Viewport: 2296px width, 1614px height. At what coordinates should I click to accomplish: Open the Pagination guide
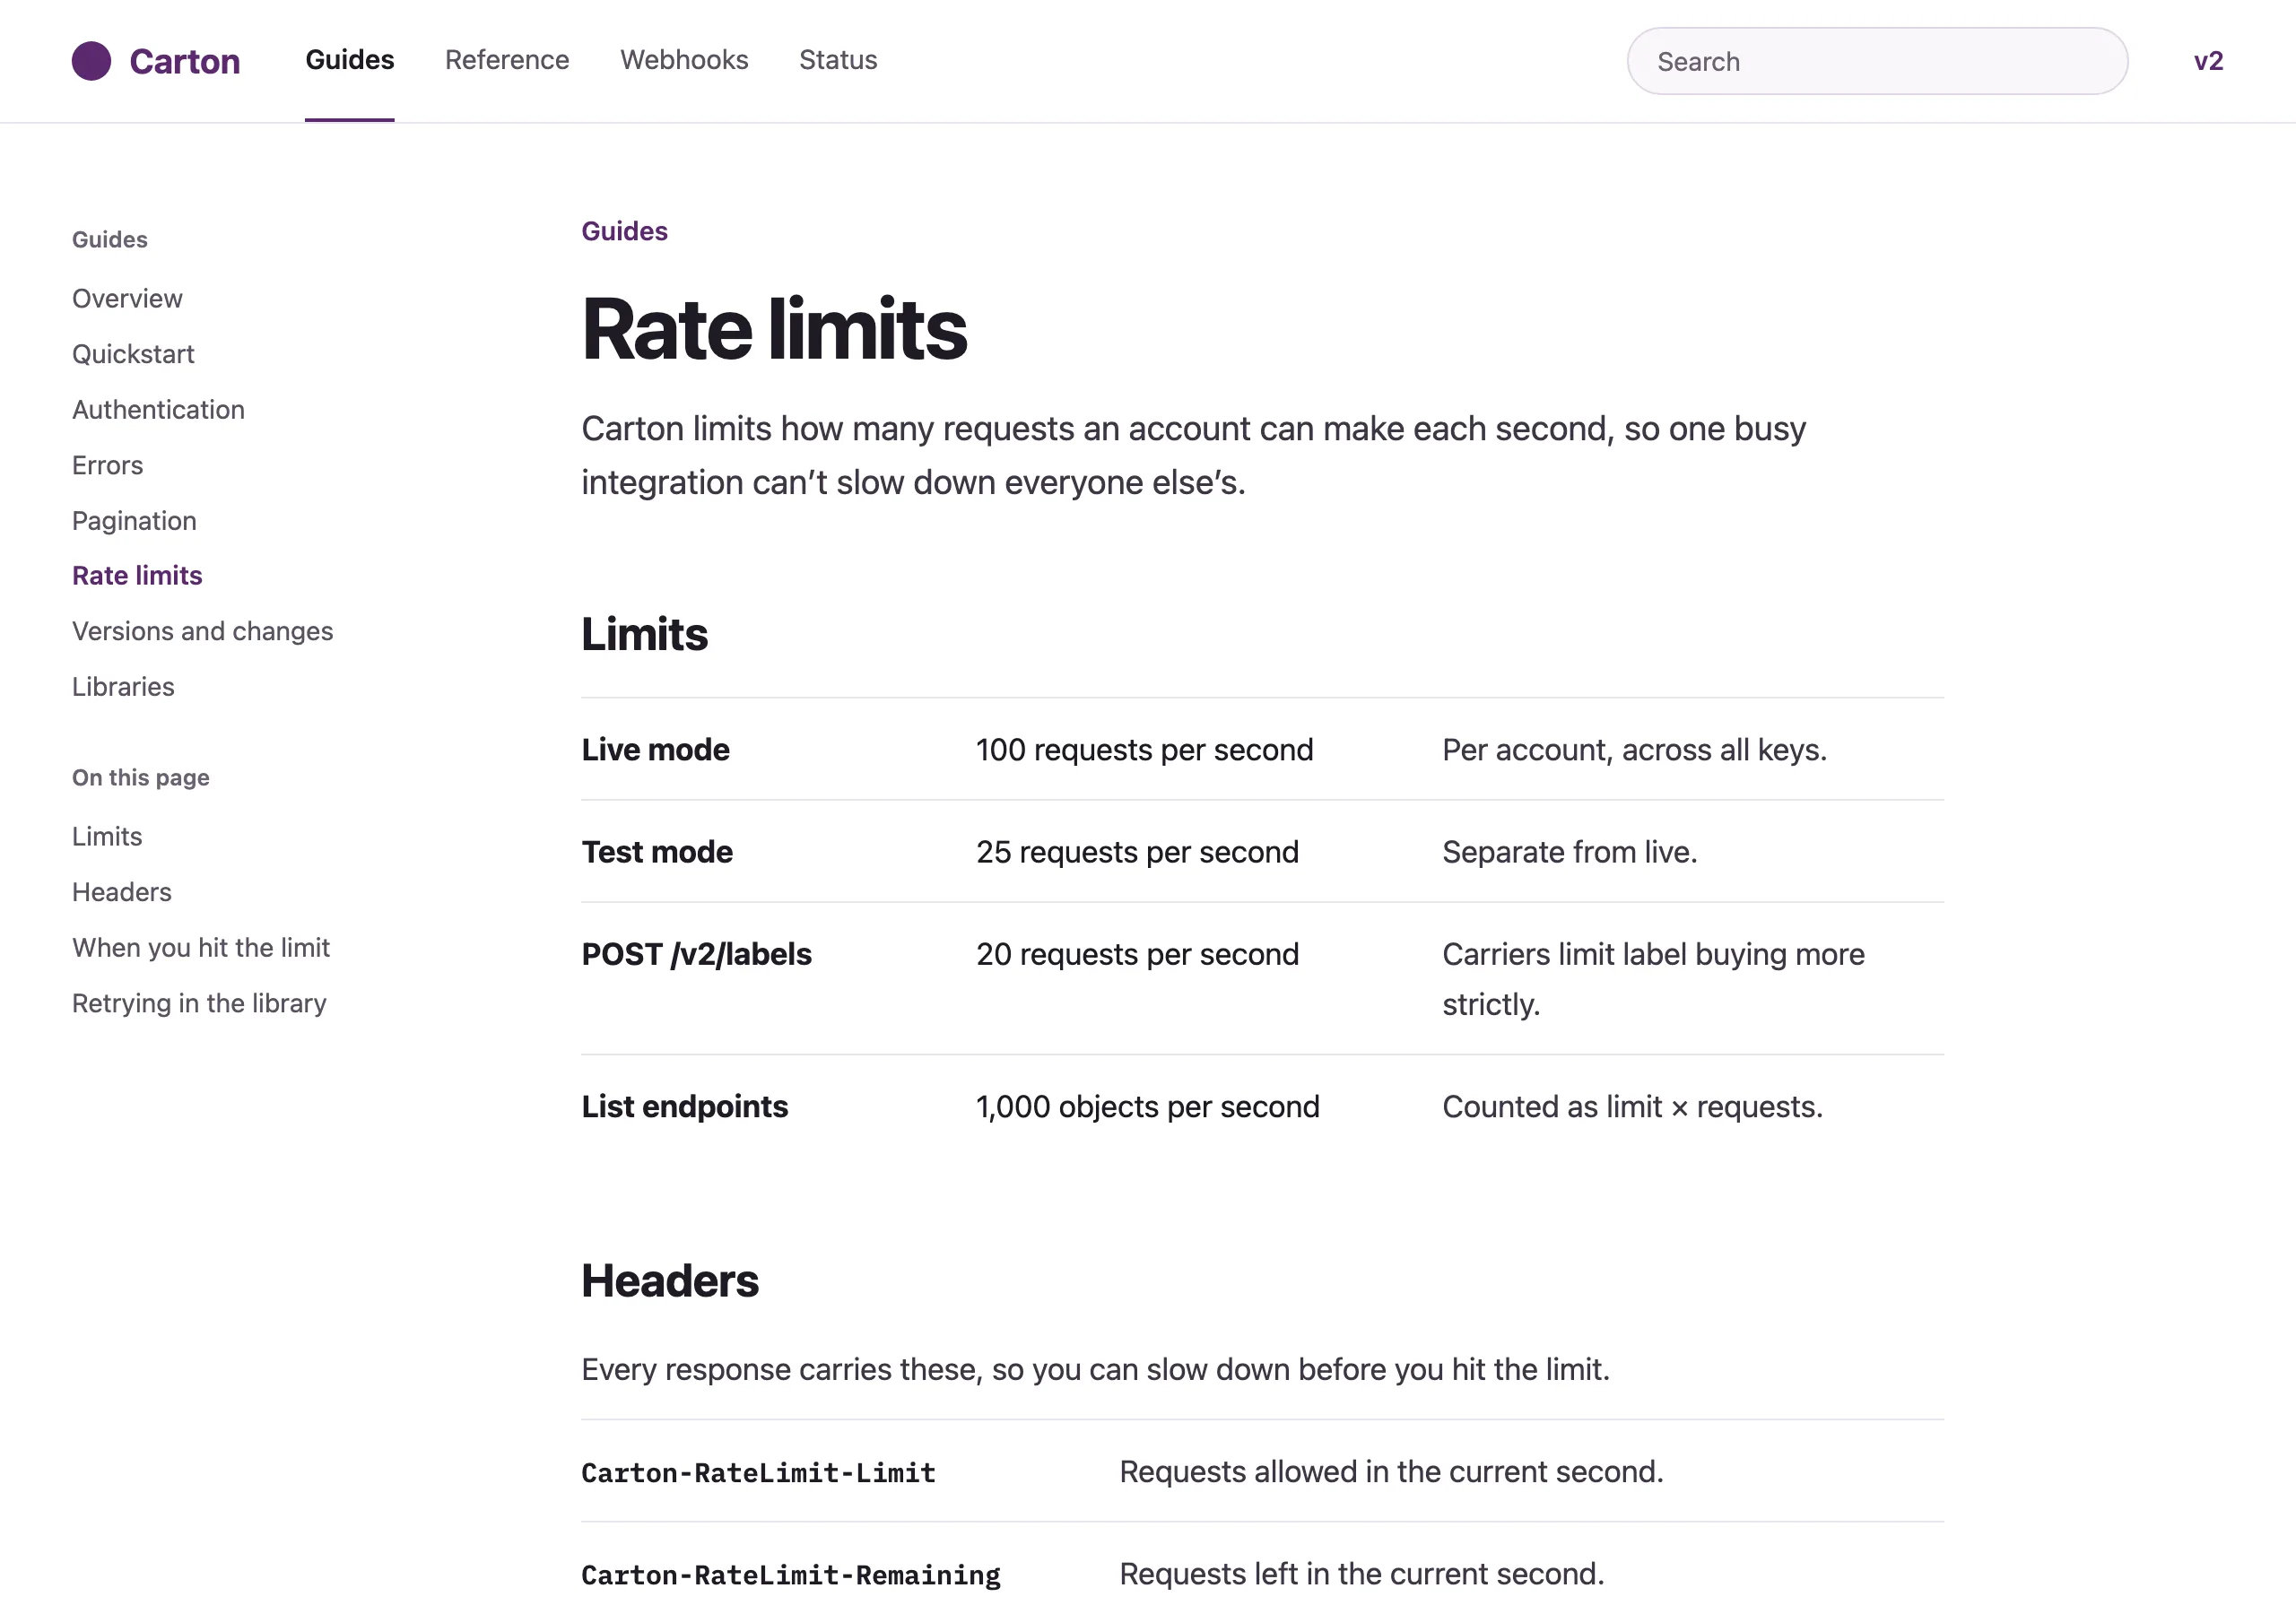pyautogui.click(x=134, y=520)
